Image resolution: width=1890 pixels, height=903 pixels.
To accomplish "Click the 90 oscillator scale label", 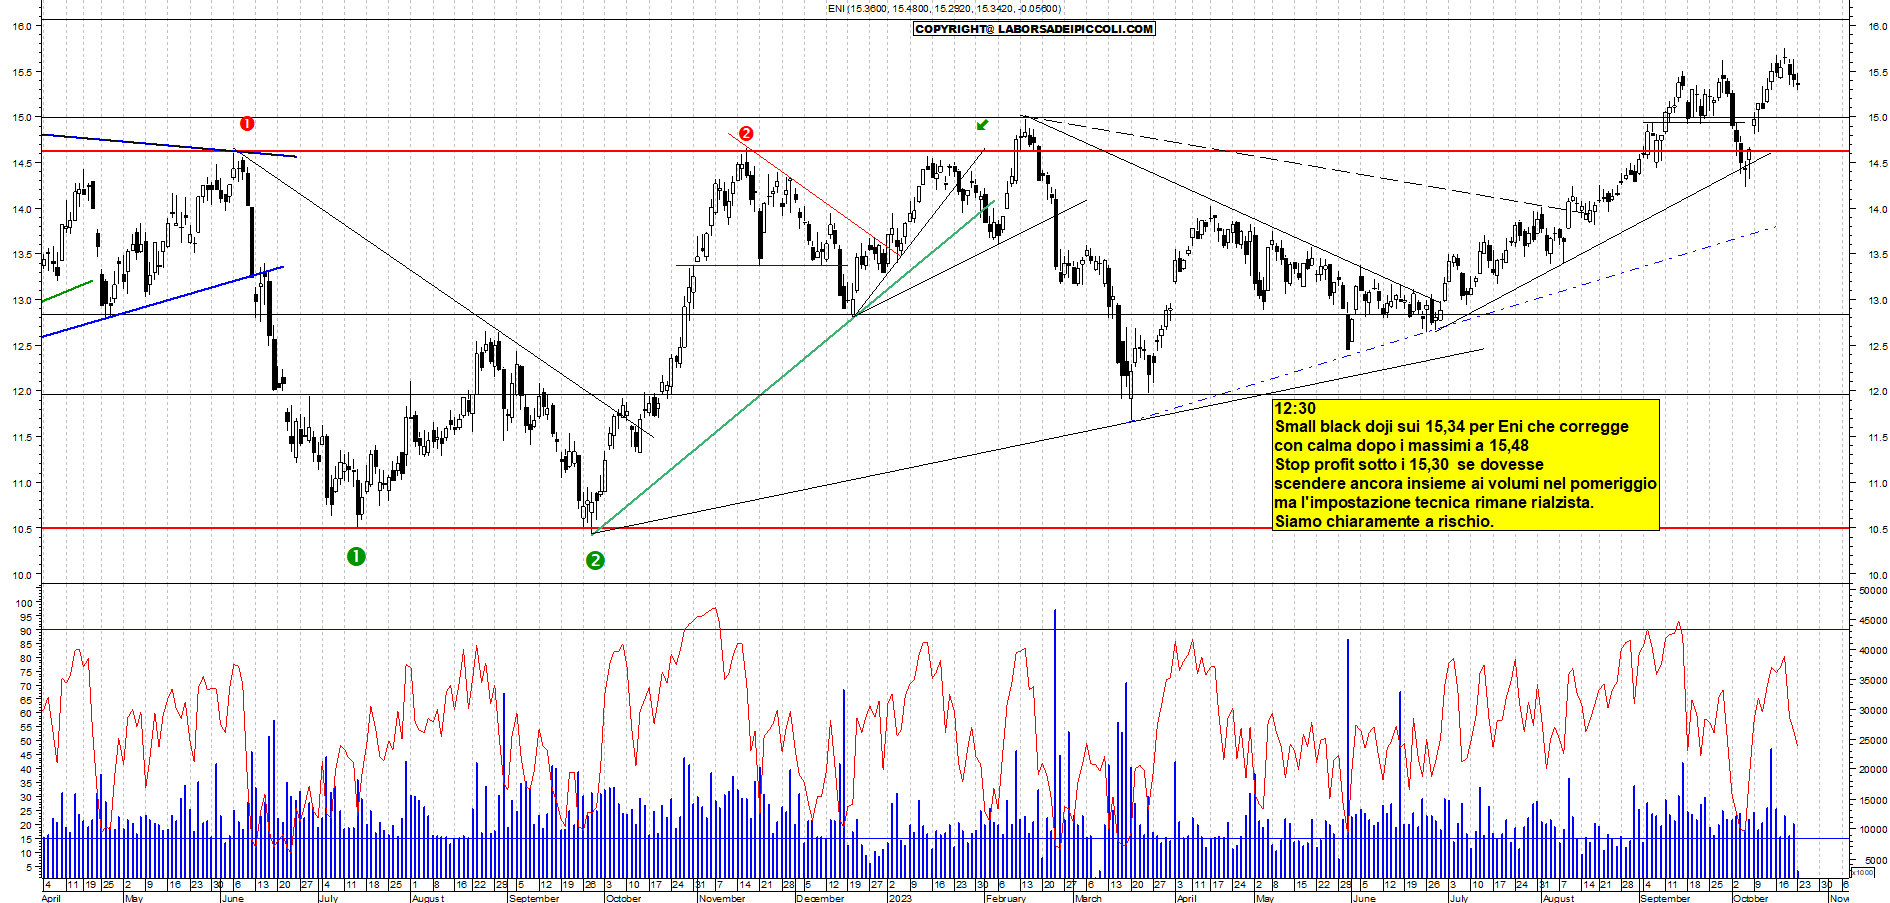I will click(27, 632).
